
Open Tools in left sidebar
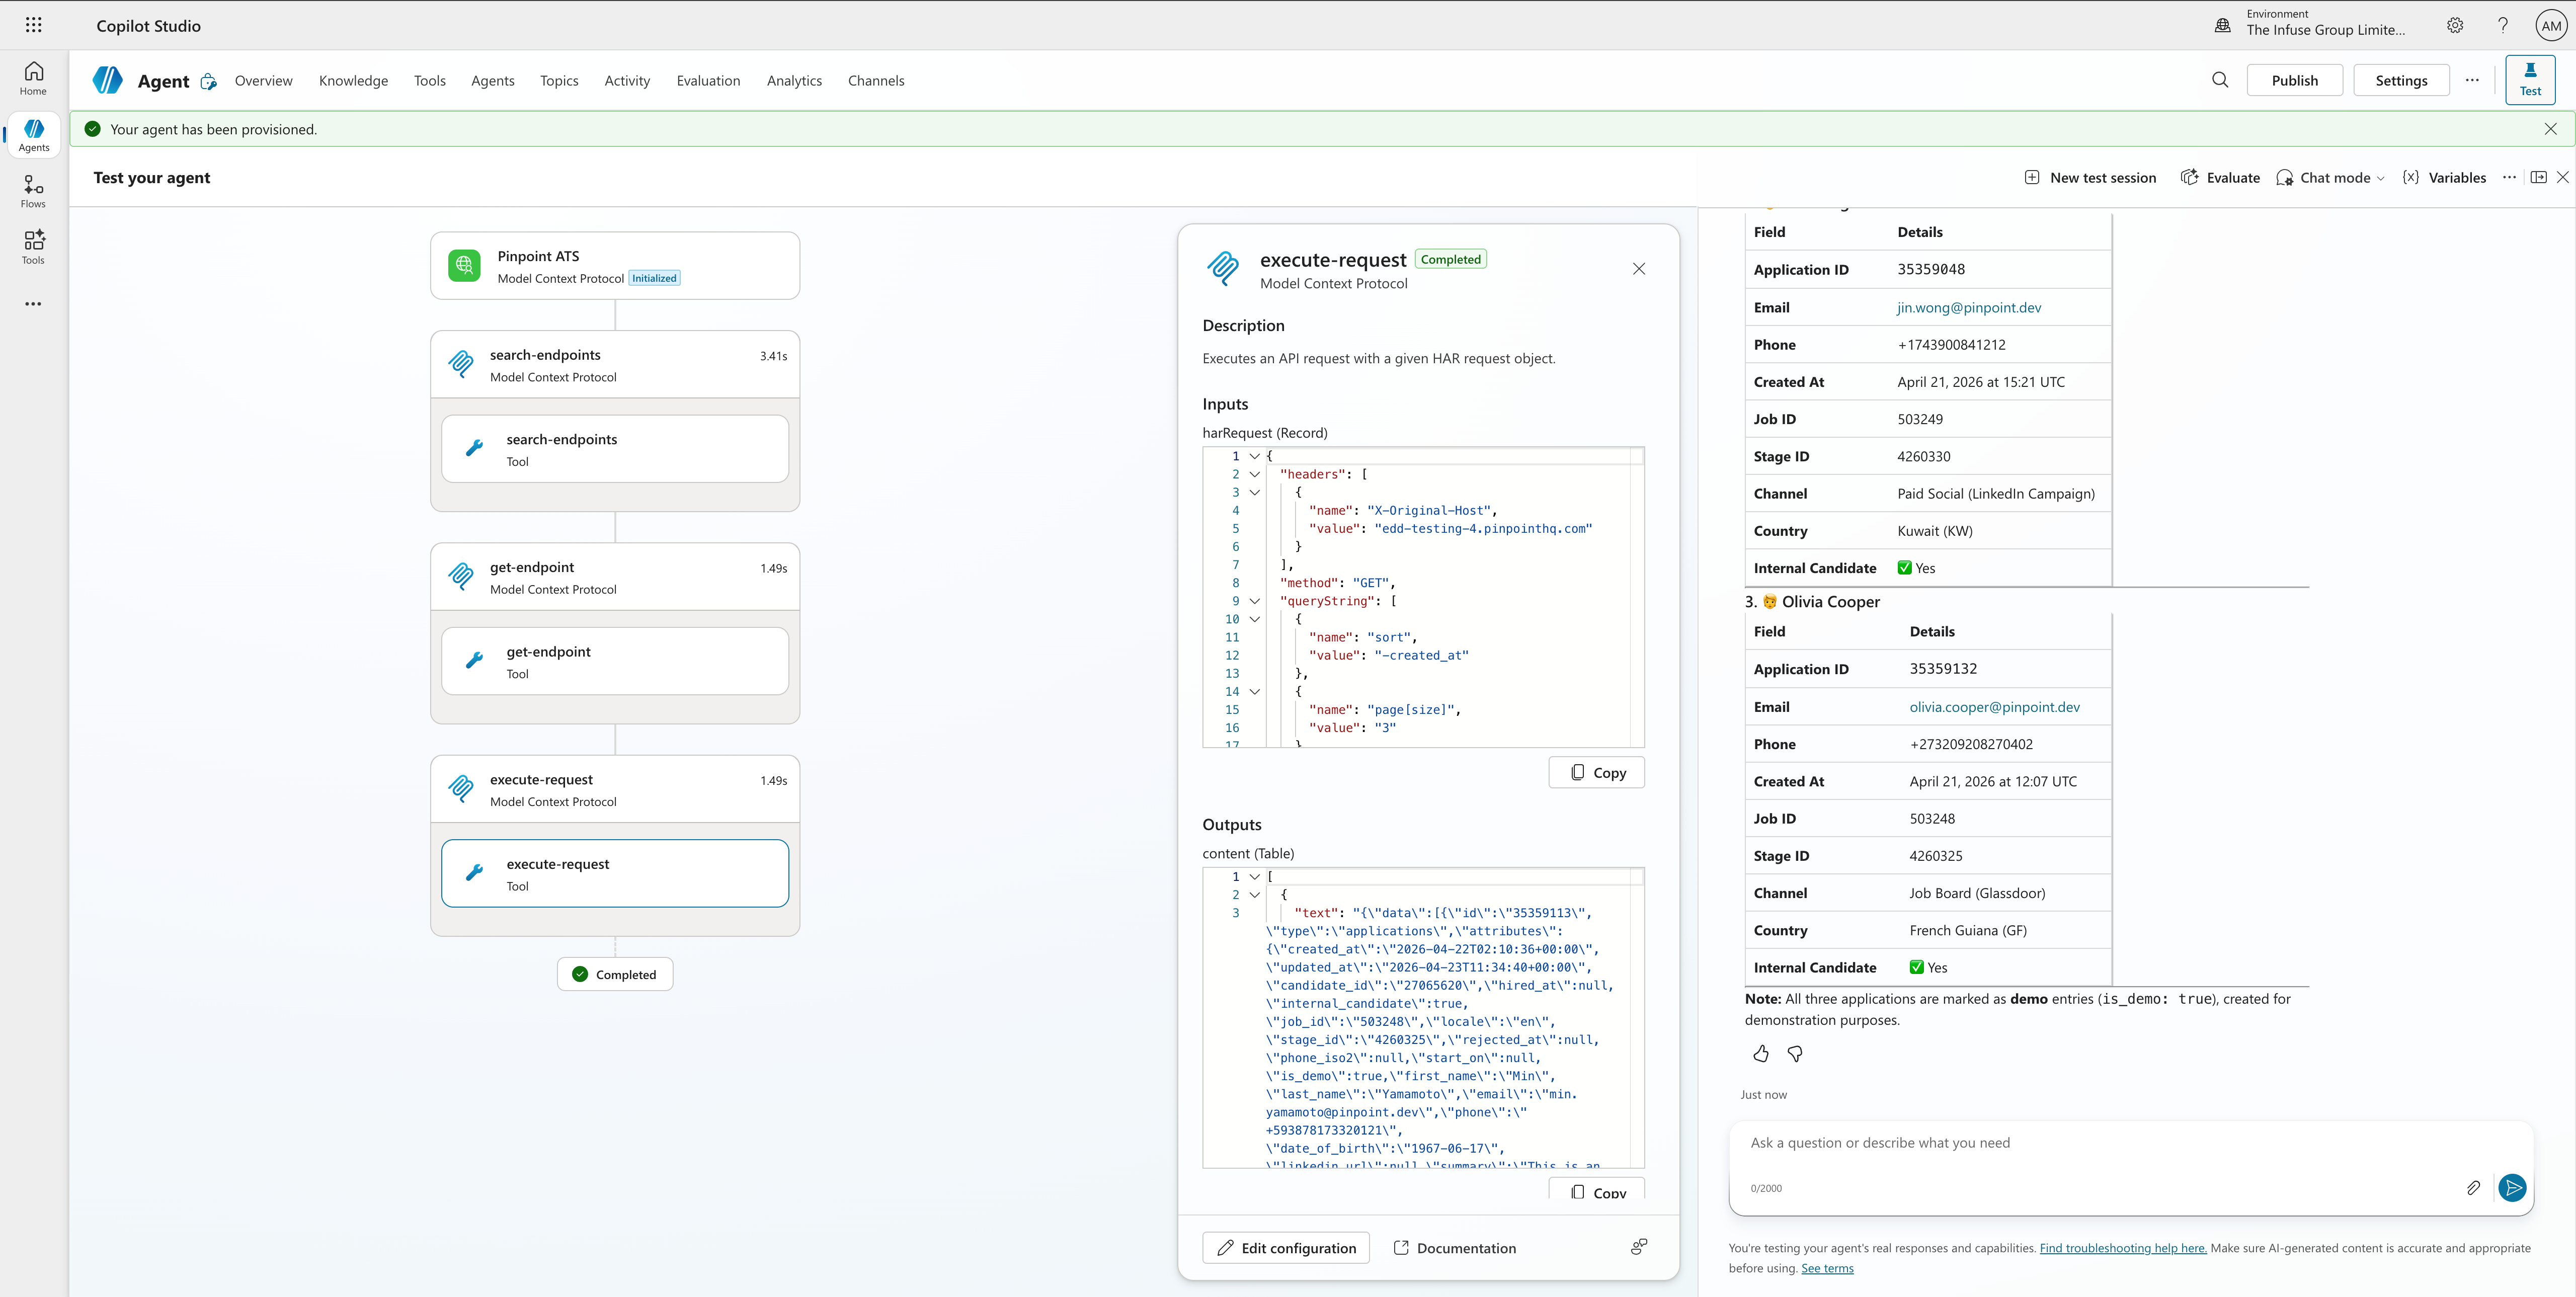click(x=33, y=247)
